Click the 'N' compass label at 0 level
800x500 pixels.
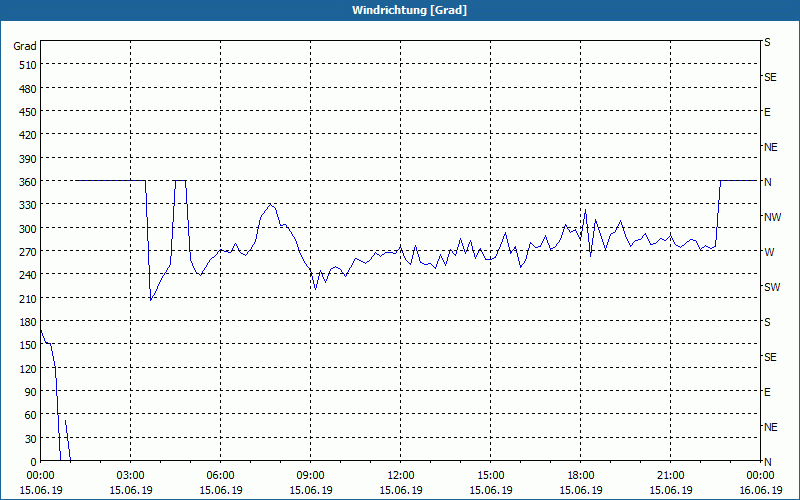(767, 462)
